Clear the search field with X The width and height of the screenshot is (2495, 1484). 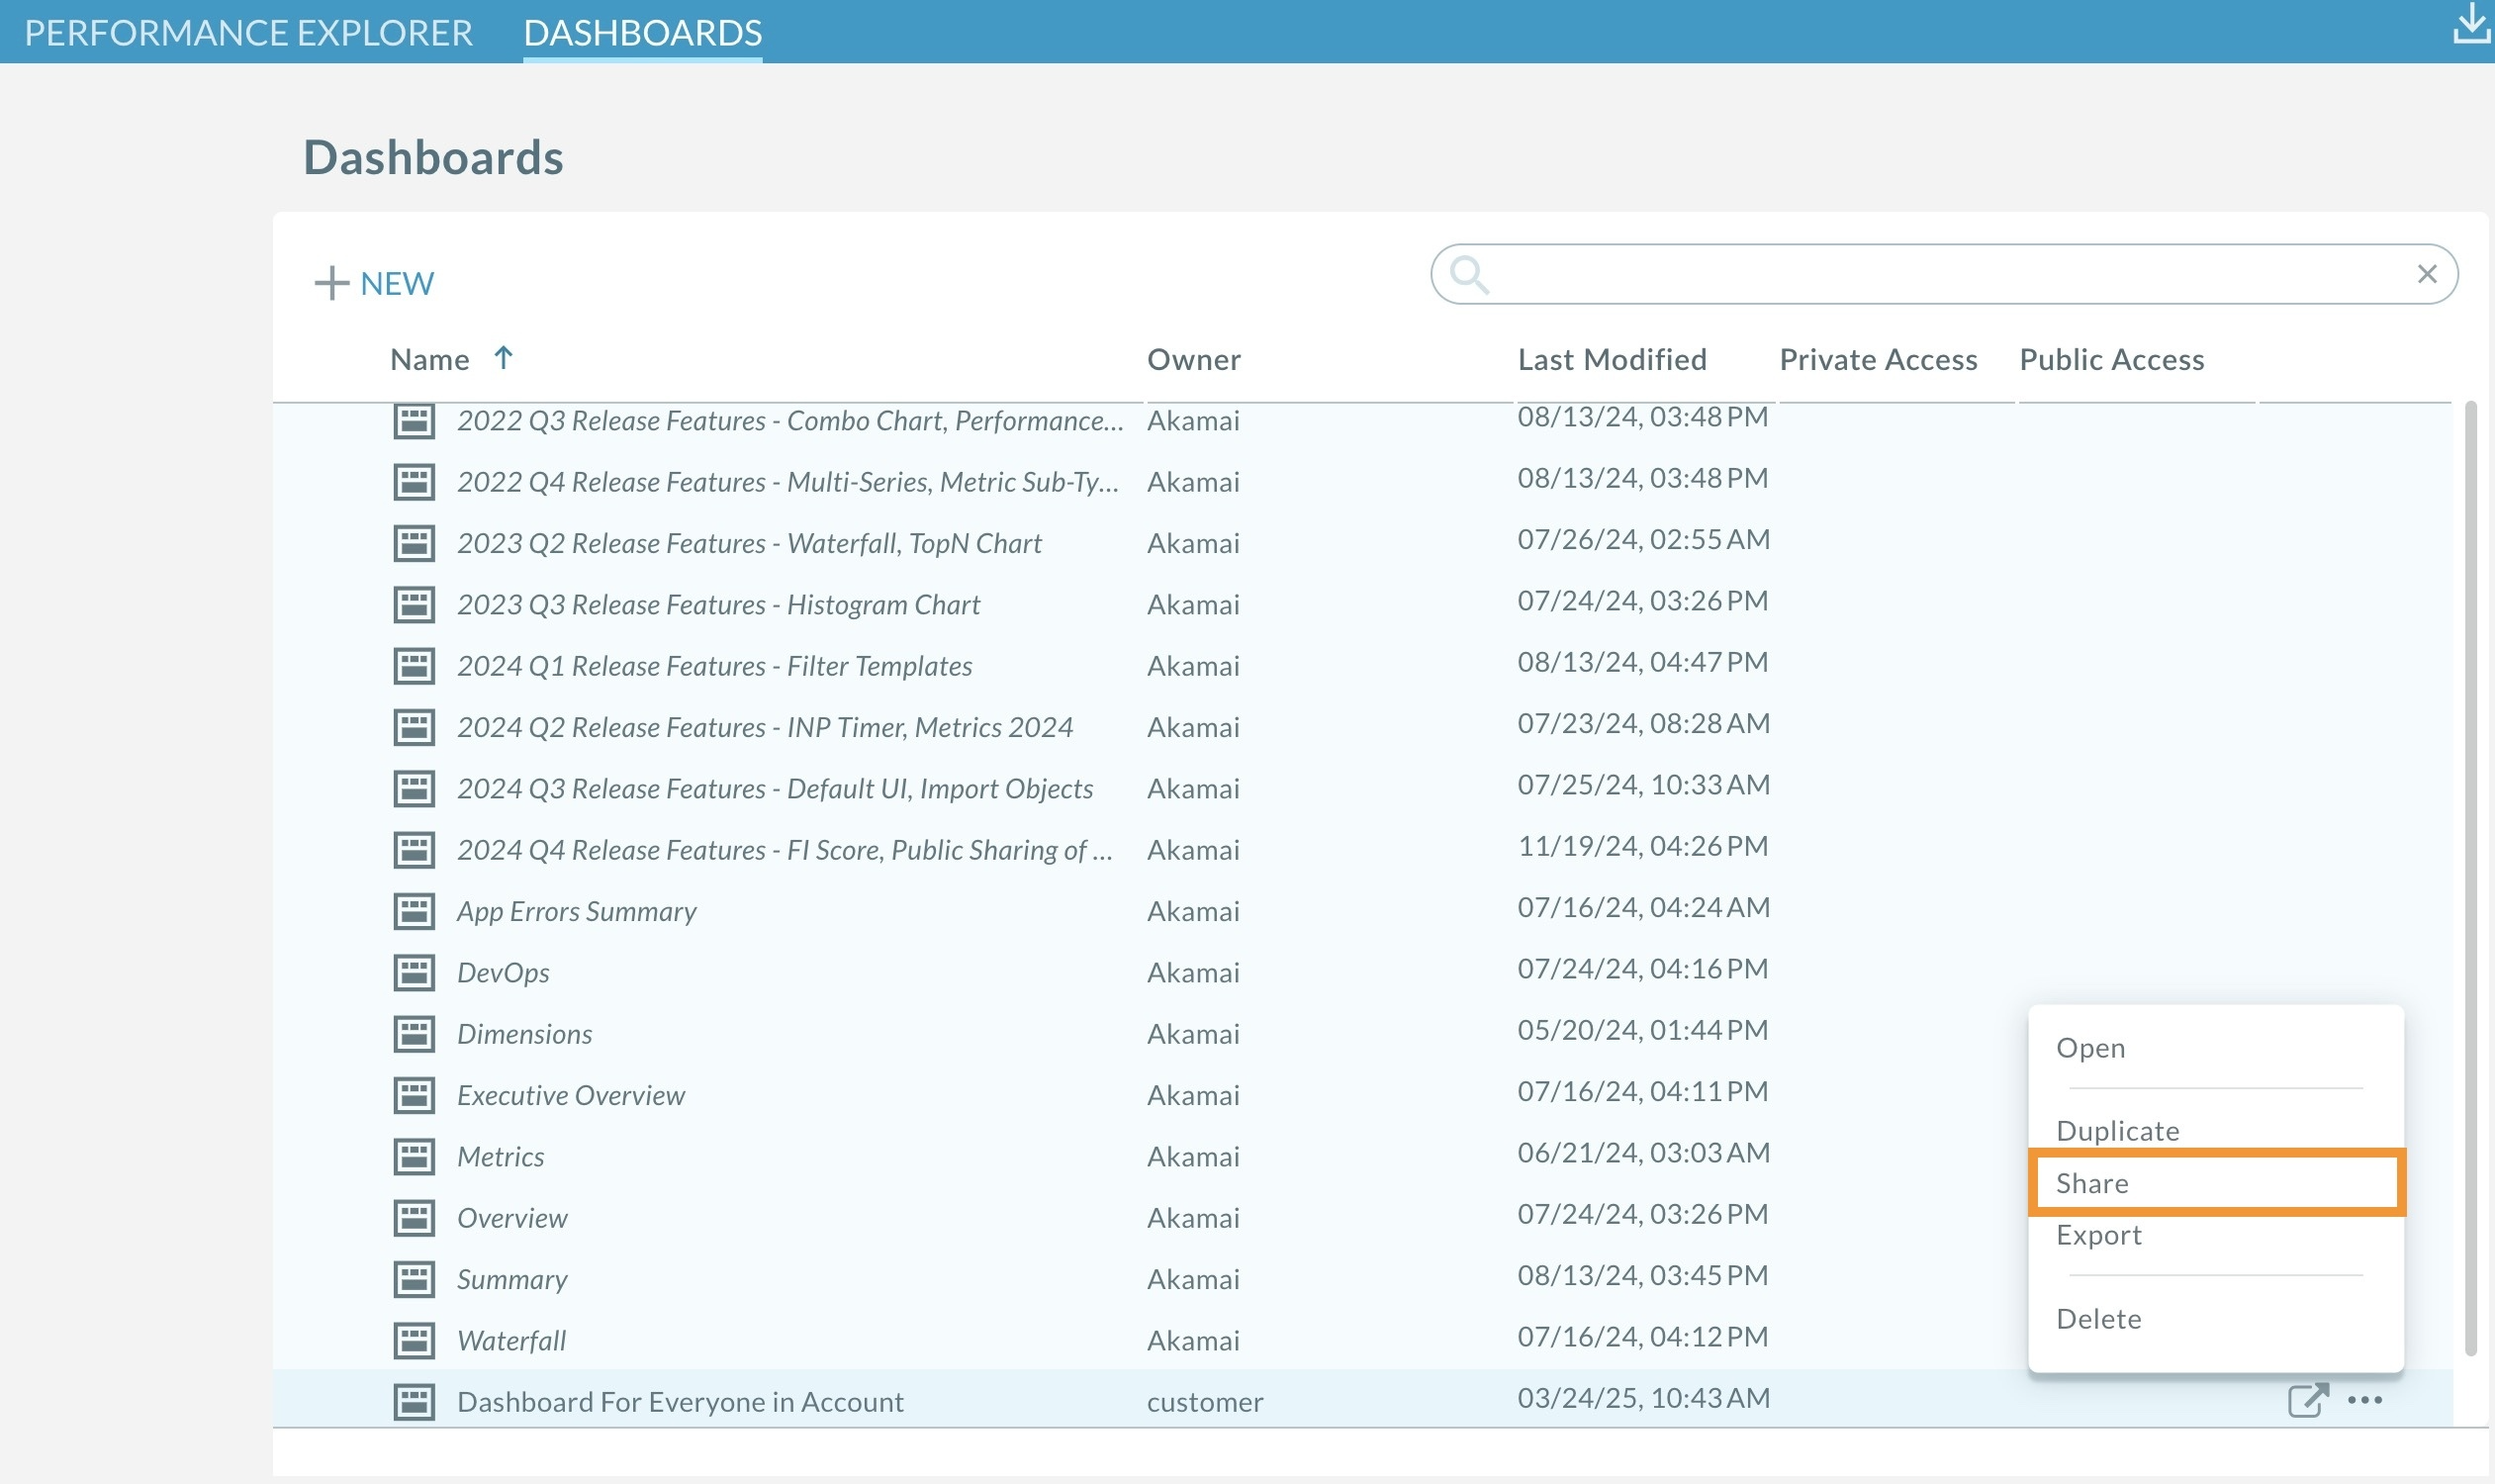2426,274
